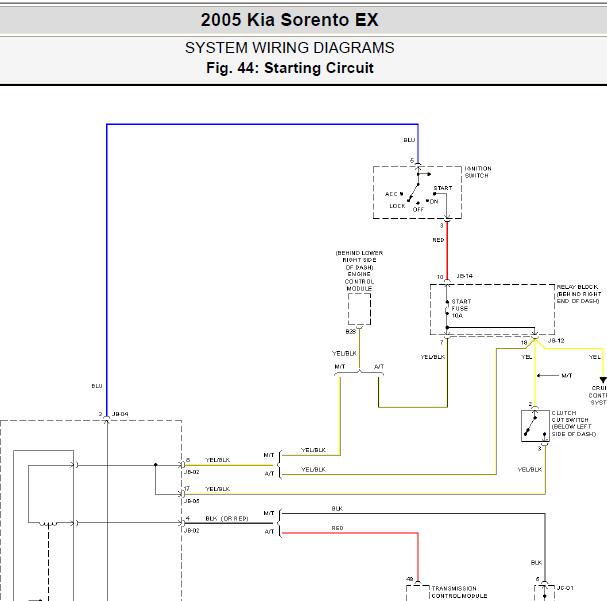Select the JB-12 connector label
Screen dimensions: 607x601
(556, 341)
